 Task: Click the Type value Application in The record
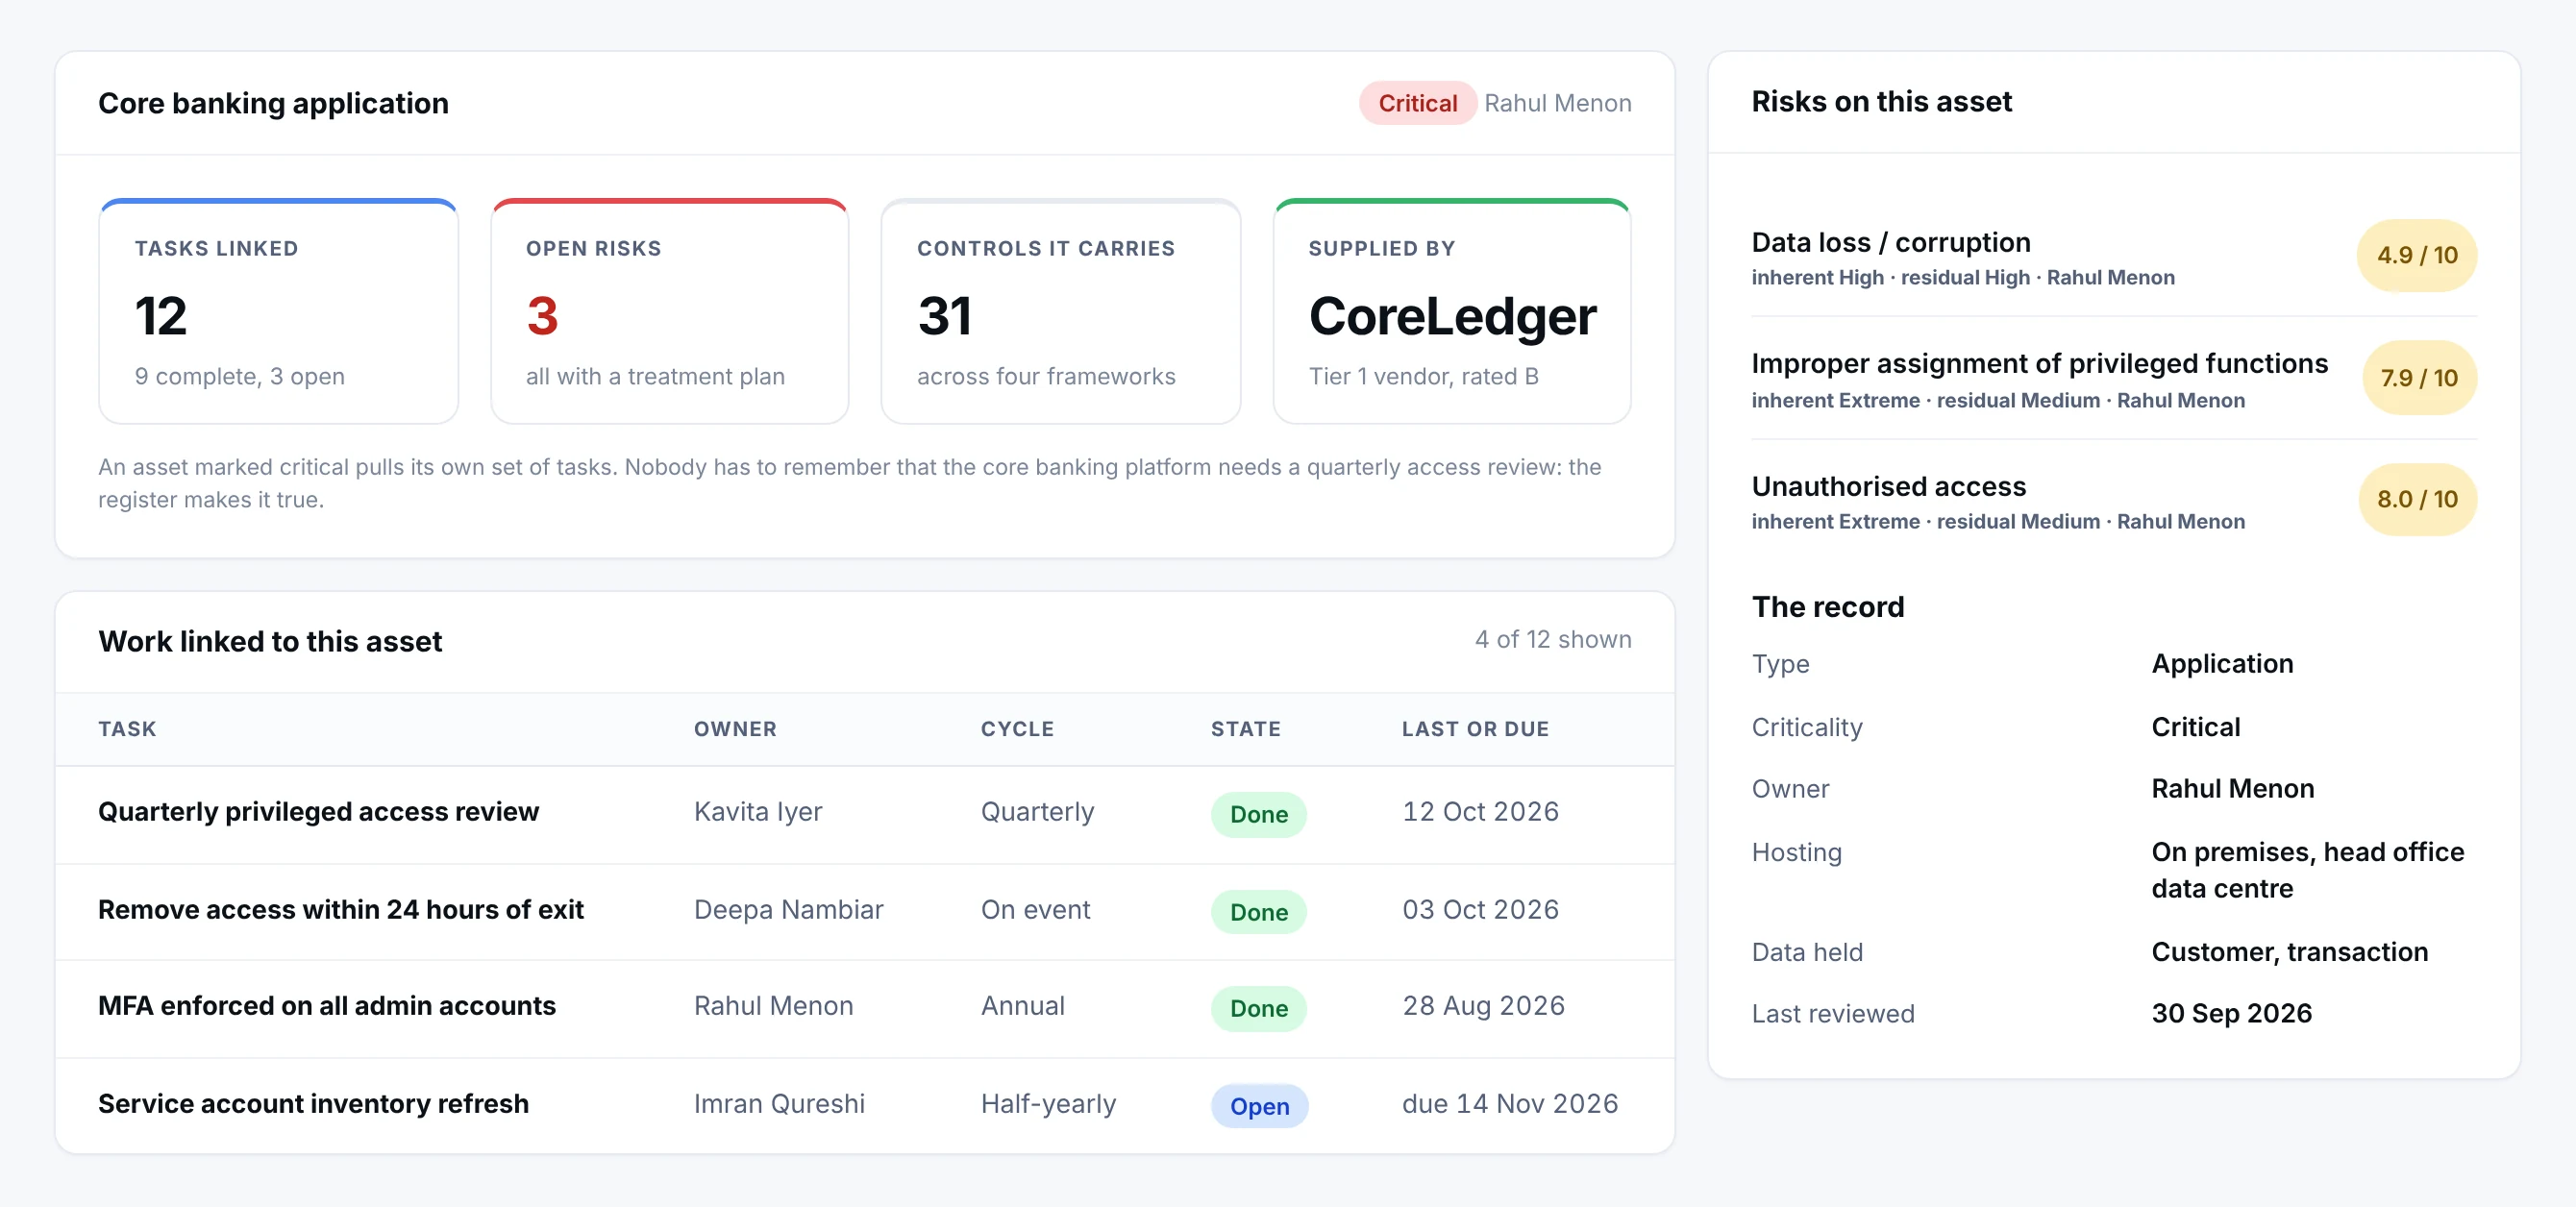tap(2221, 664)
